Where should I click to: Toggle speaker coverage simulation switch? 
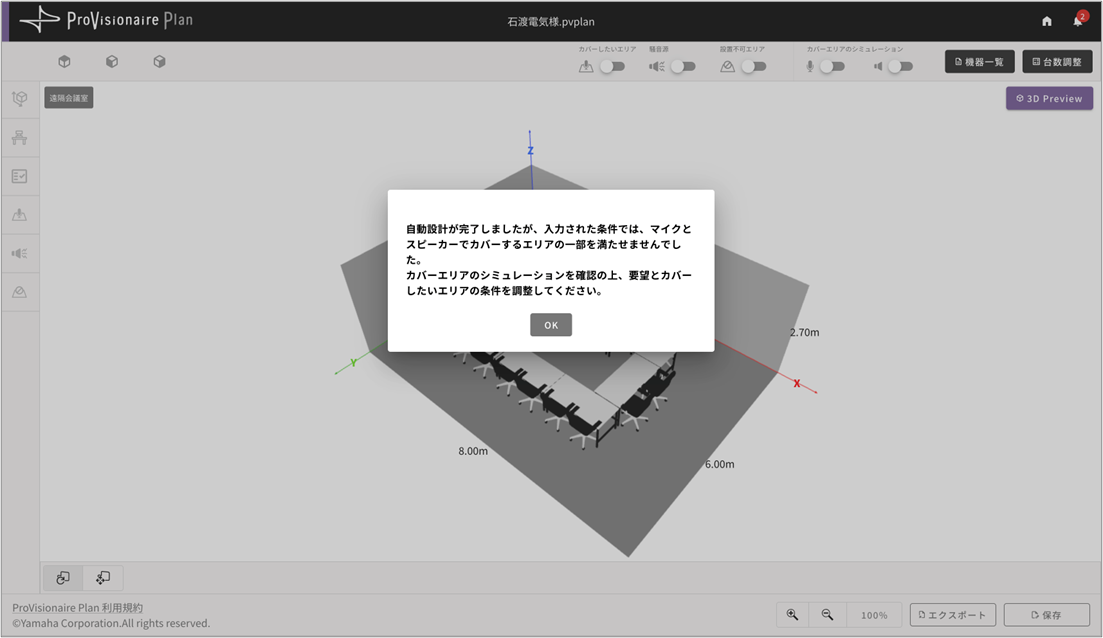point(900,67)
